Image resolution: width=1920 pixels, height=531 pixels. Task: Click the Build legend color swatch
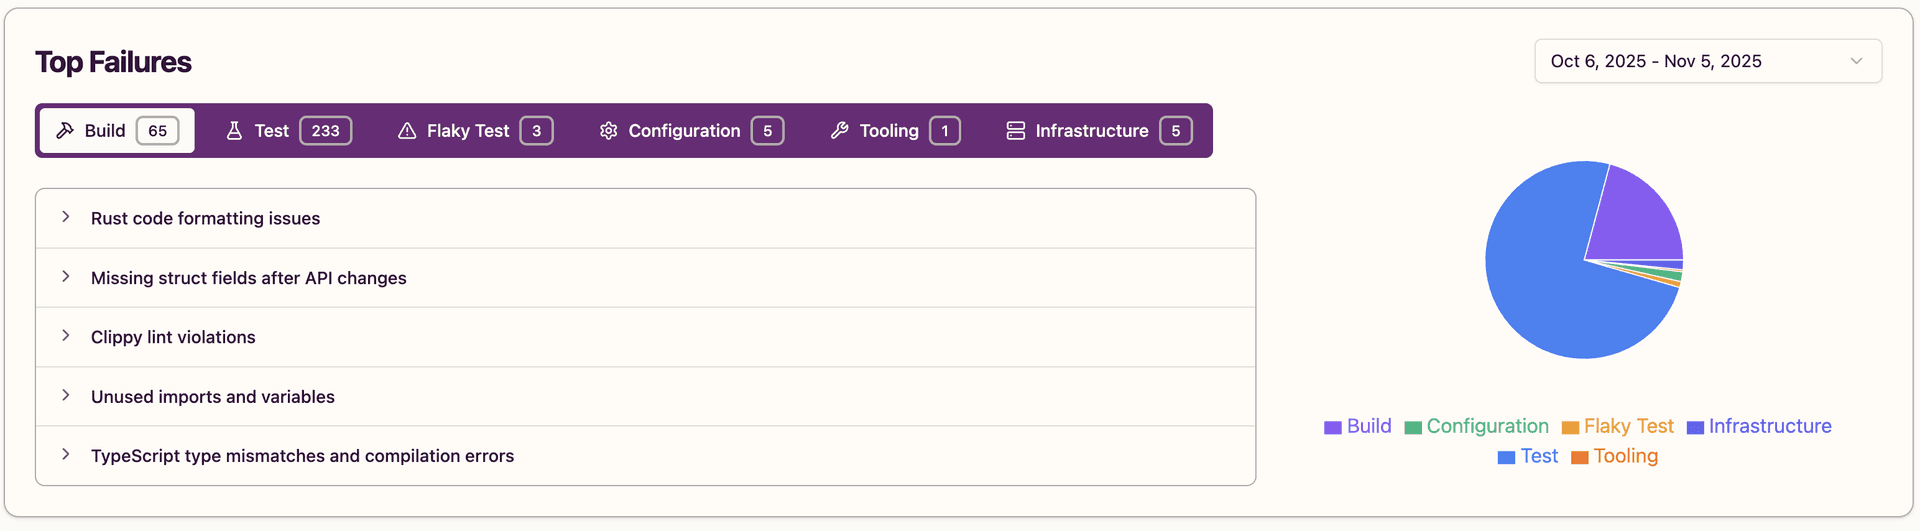pos(1332,427)
